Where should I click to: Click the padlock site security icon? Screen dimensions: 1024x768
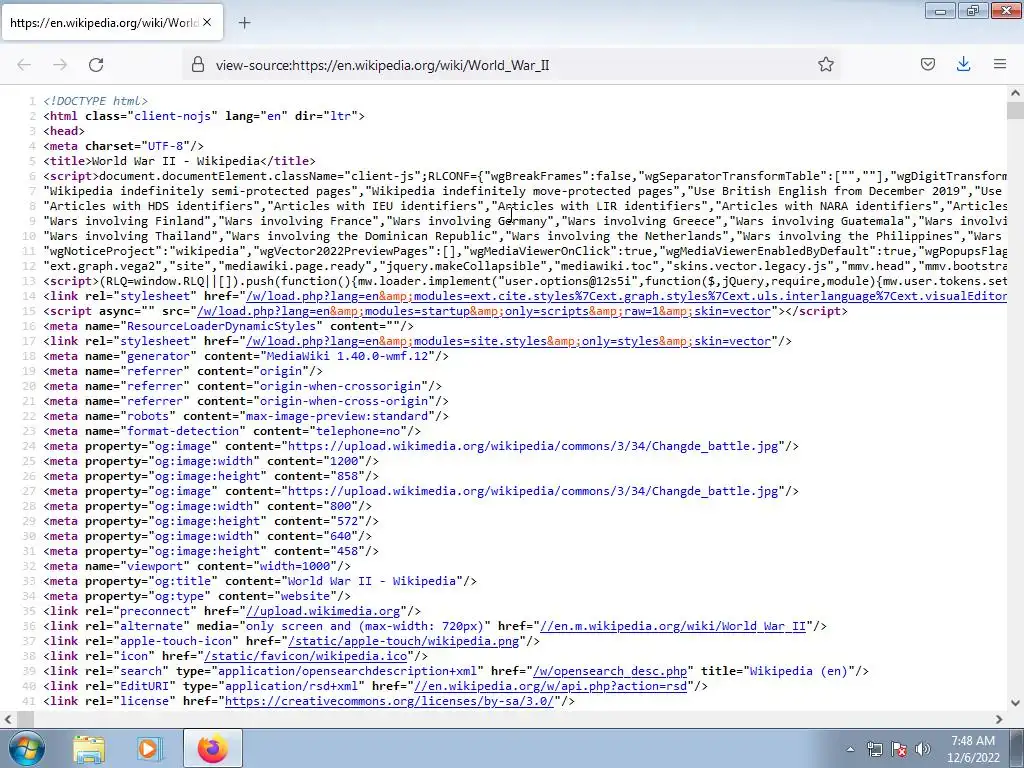pyautogui.click(x=198, y=64)
